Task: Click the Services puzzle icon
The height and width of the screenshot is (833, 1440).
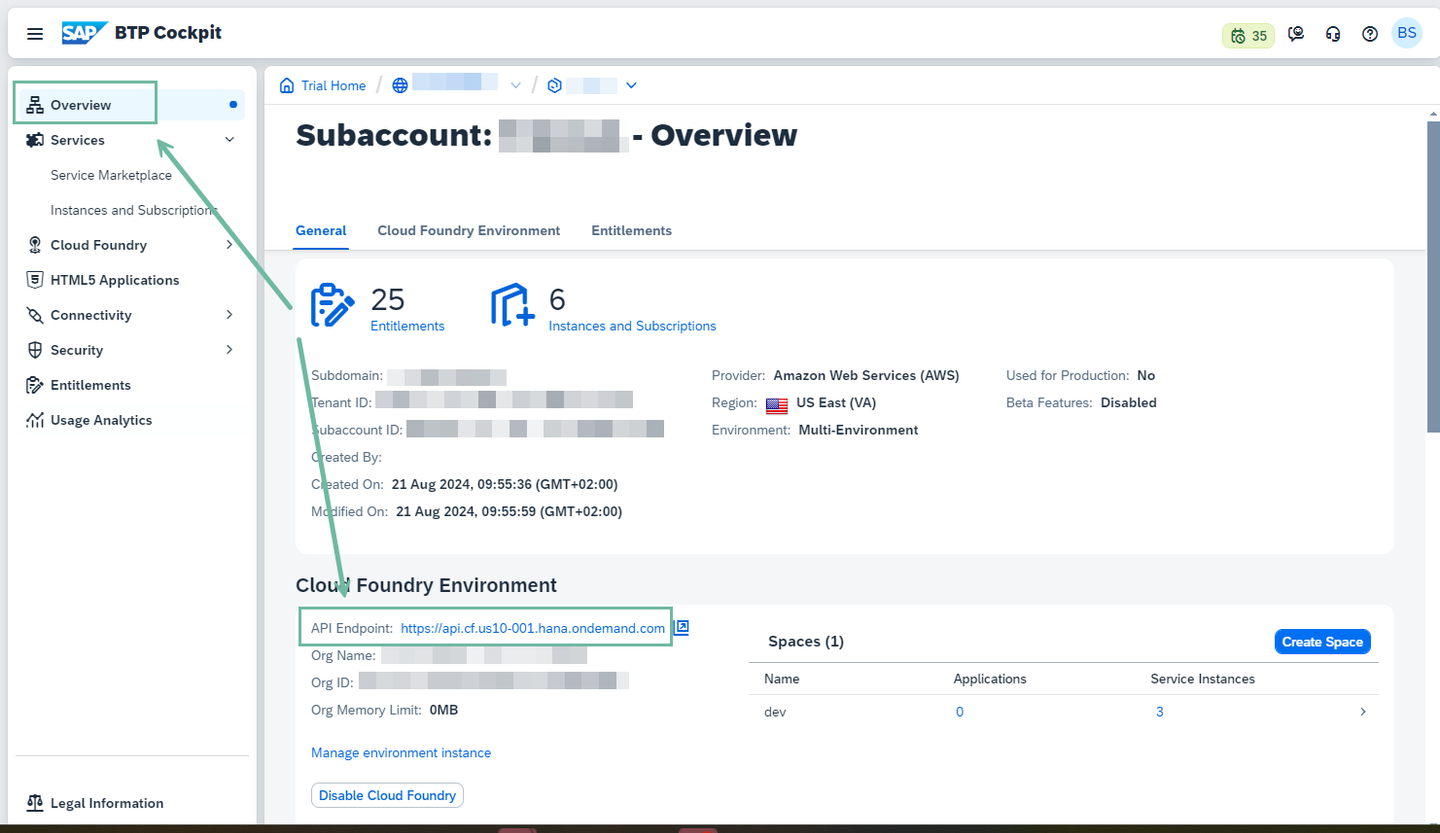Action: click(34, 140)
